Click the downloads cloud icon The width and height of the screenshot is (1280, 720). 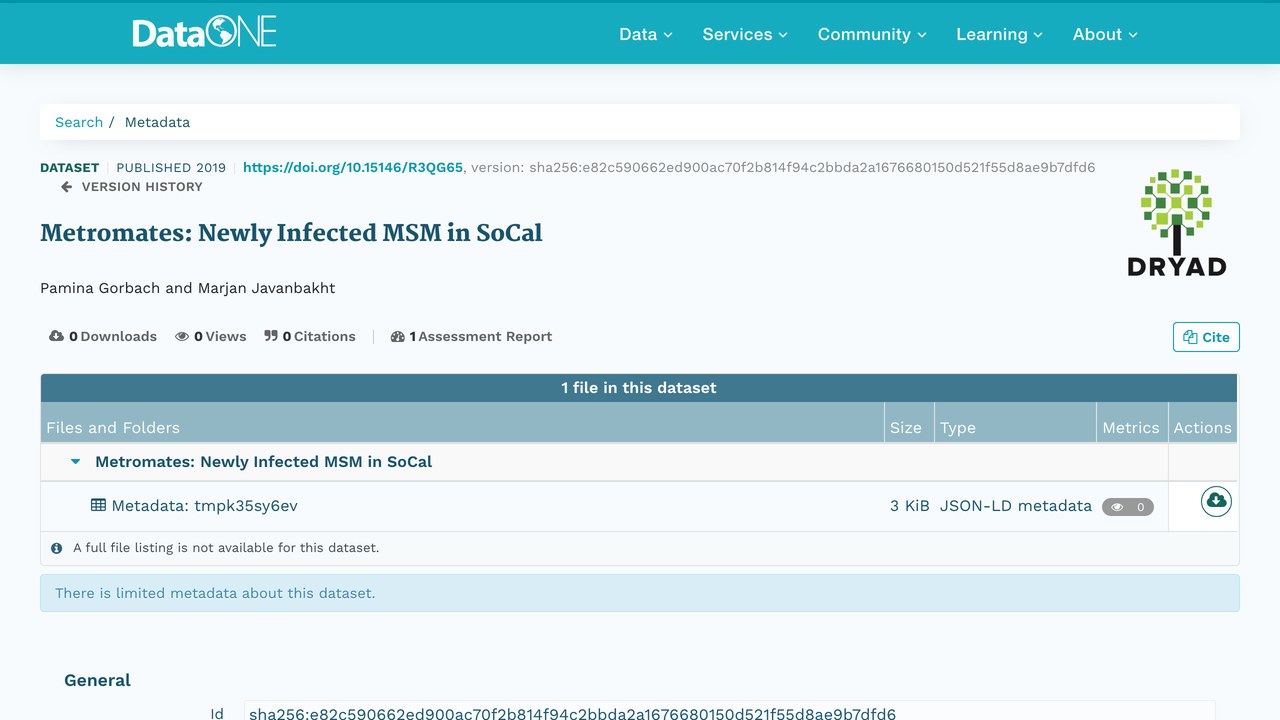click(x=57, y=336)
